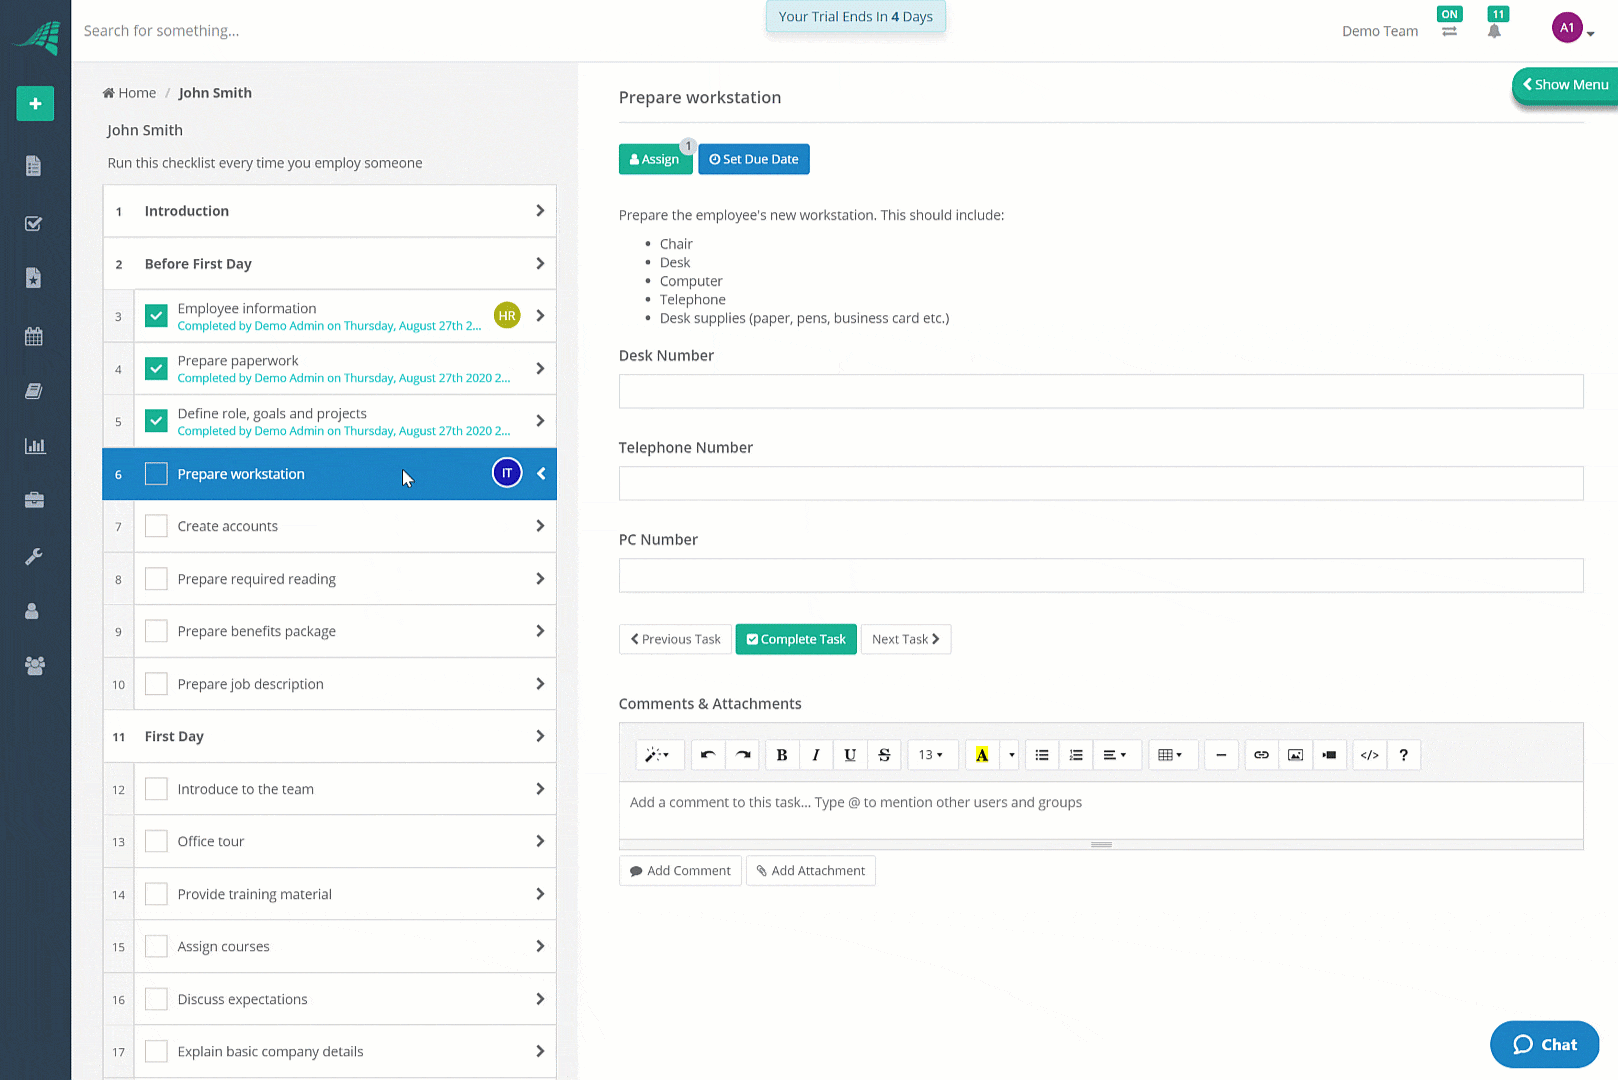Click the yellow font highlight color button
The width and height of the screenshot is (1618, 1080).
click(982, 755)
